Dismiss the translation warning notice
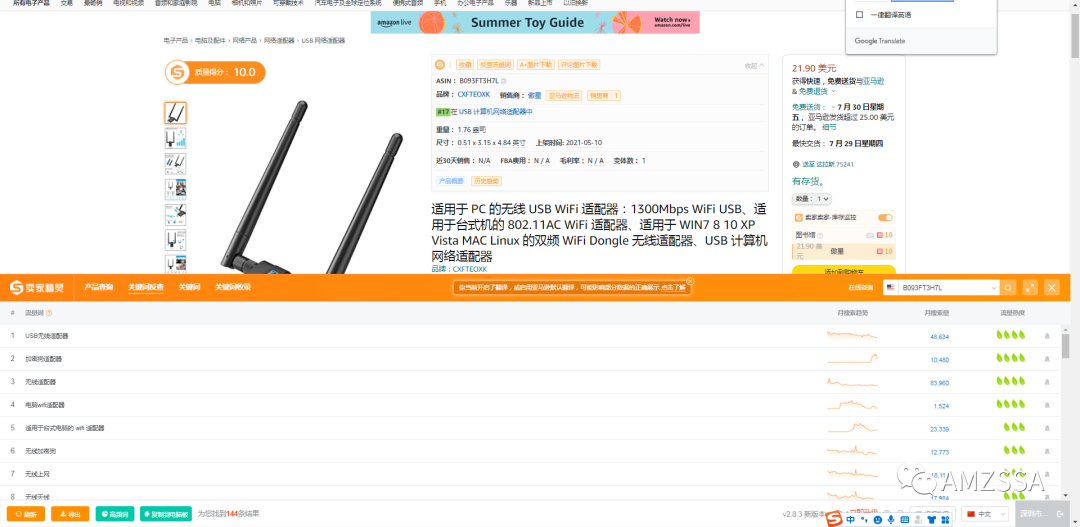 690,281
